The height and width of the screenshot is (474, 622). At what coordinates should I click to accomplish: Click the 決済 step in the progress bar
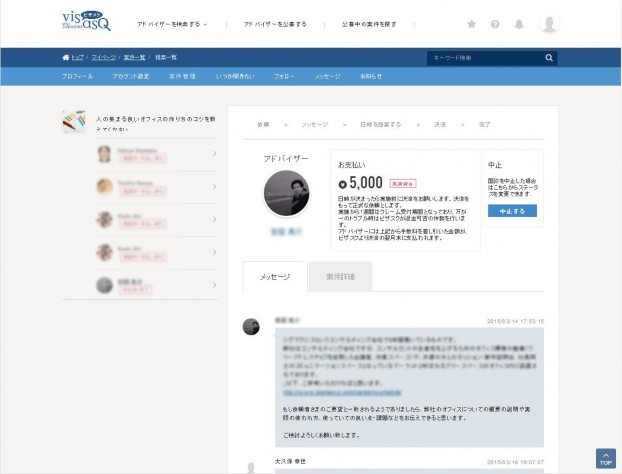[x=440, y=125]
